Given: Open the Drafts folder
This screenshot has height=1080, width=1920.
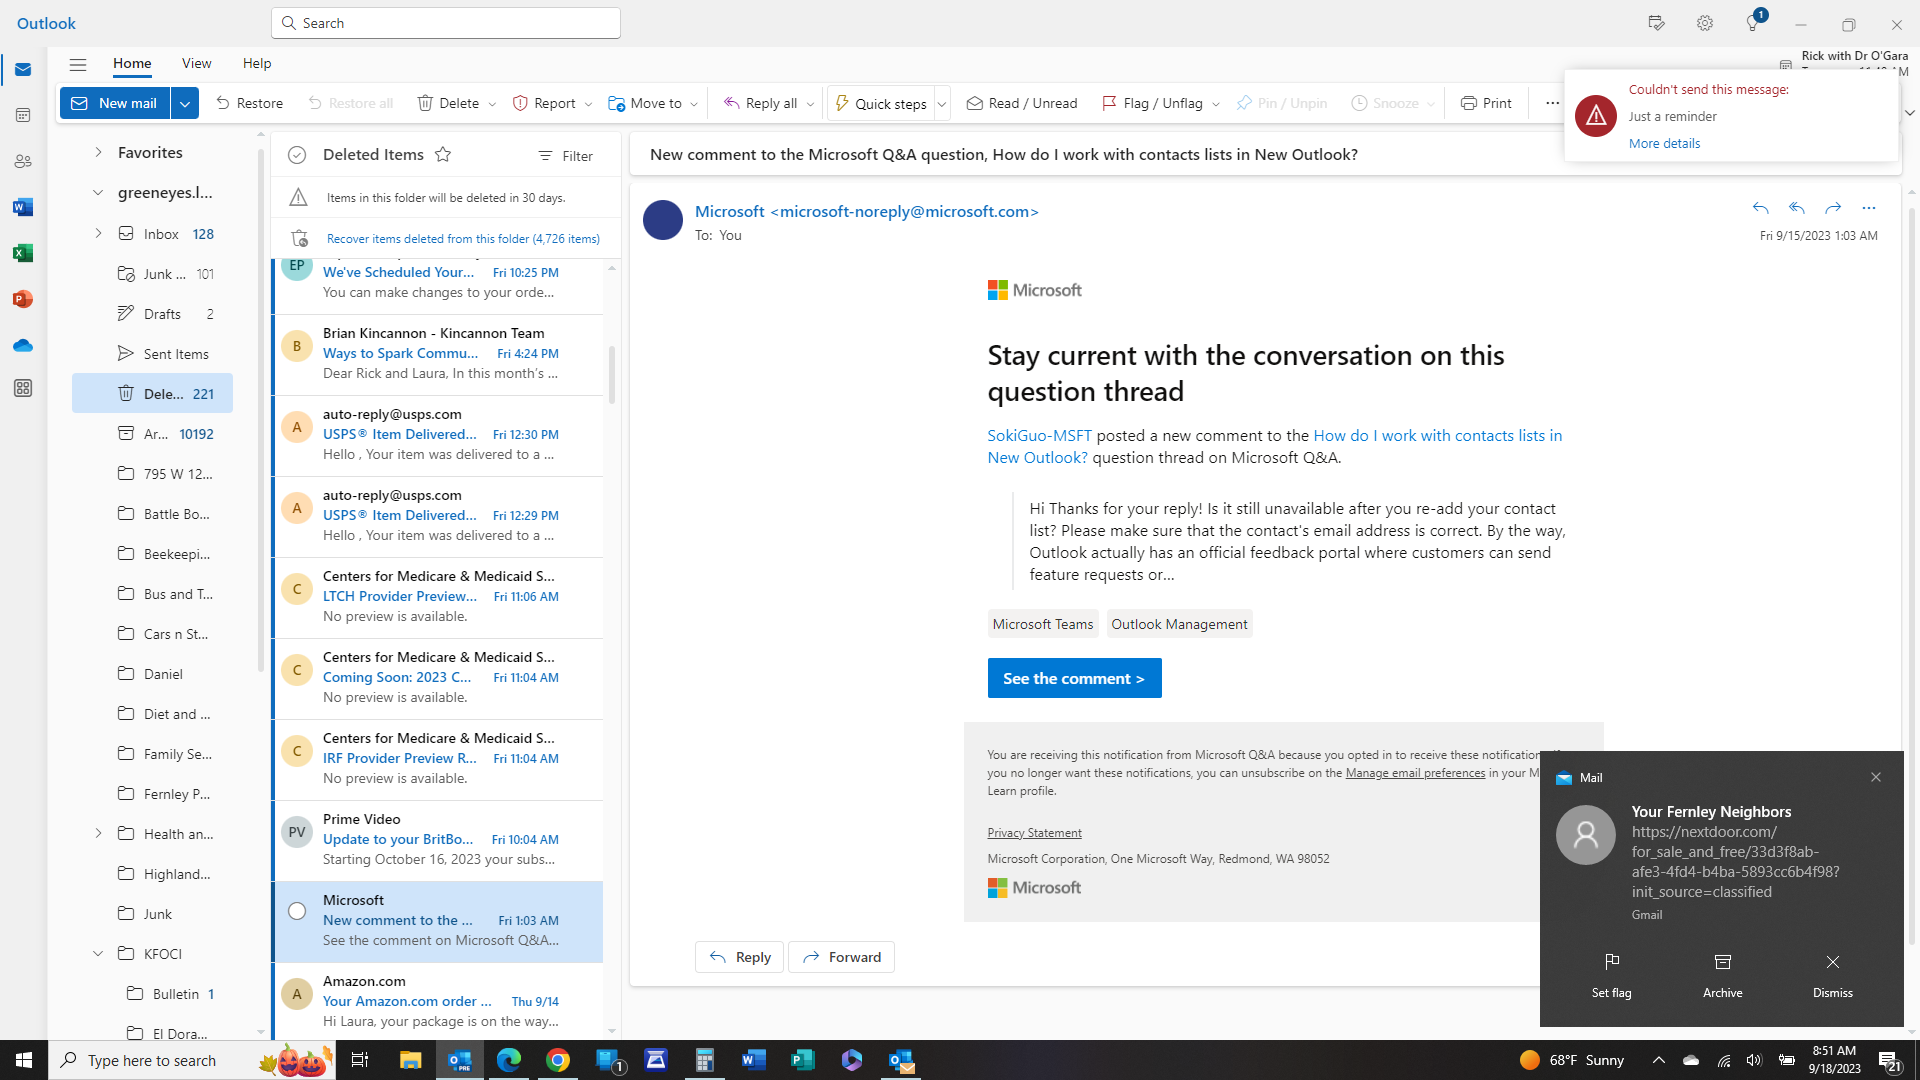Looking at the screenshot, I should (x=152, y=313).
